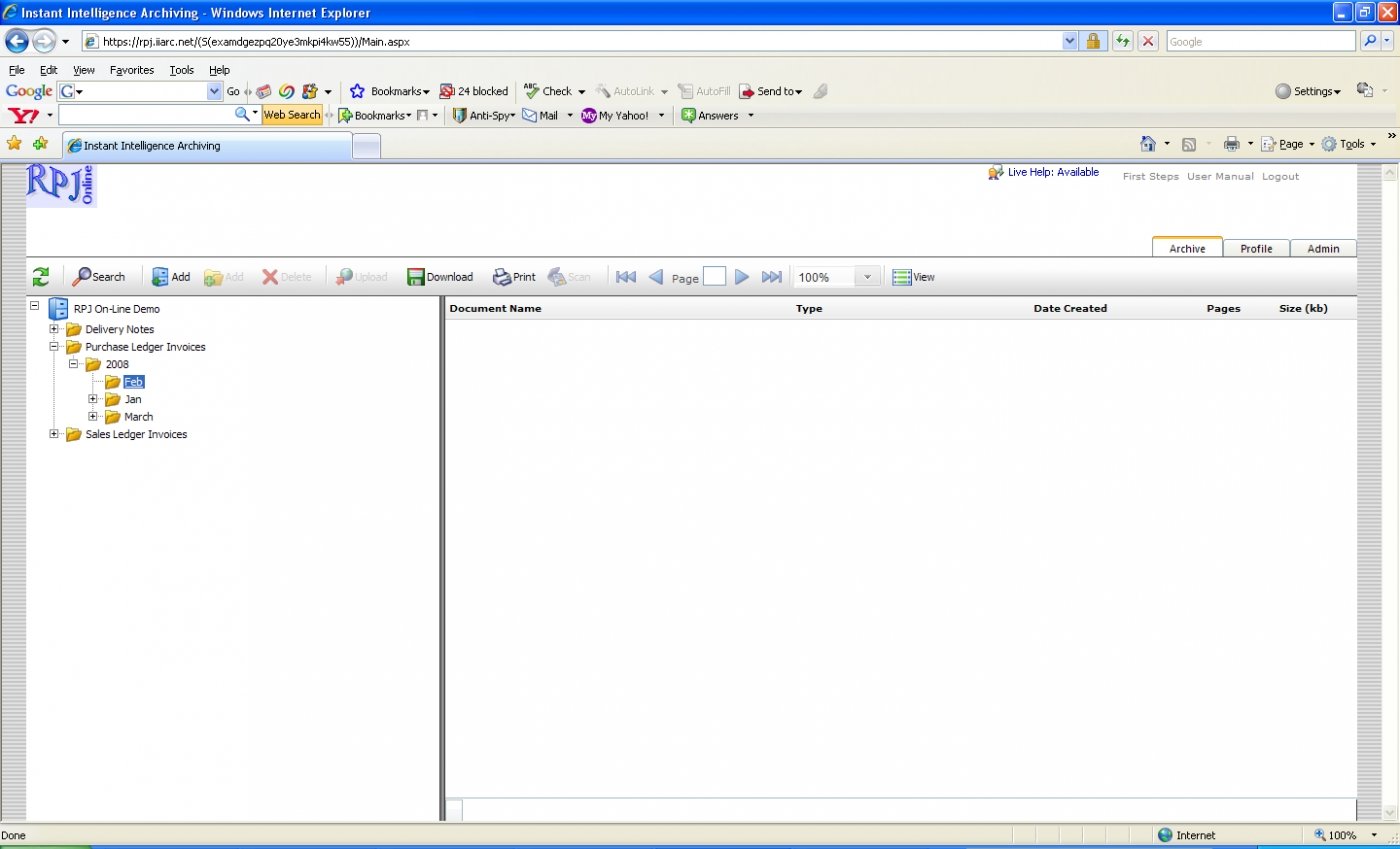Click the green Refresh icon in archive toolbar
The height and width of the screenshot is (849, 1400).
pyautogui.click(x=40, y=277)
